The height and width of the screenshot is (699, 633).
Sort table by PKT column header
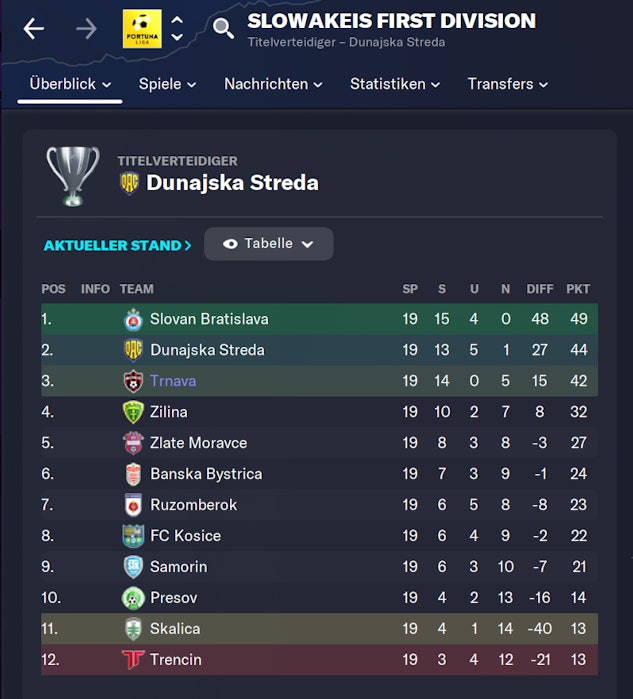578,289
